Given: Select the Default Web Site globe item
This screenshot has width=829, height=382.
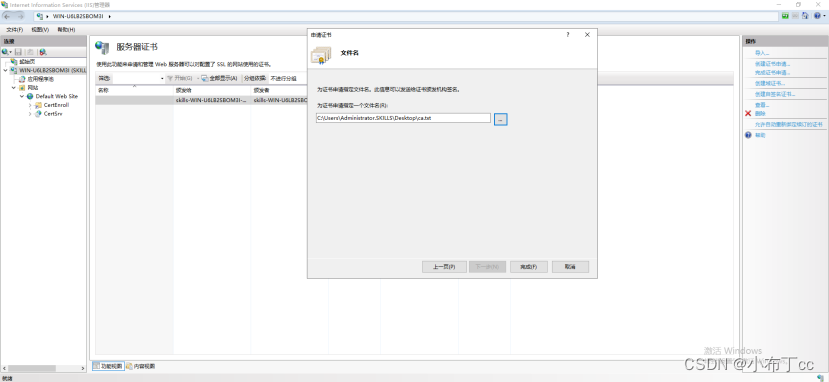Looking at the screenshot, I should click(57, 96).
